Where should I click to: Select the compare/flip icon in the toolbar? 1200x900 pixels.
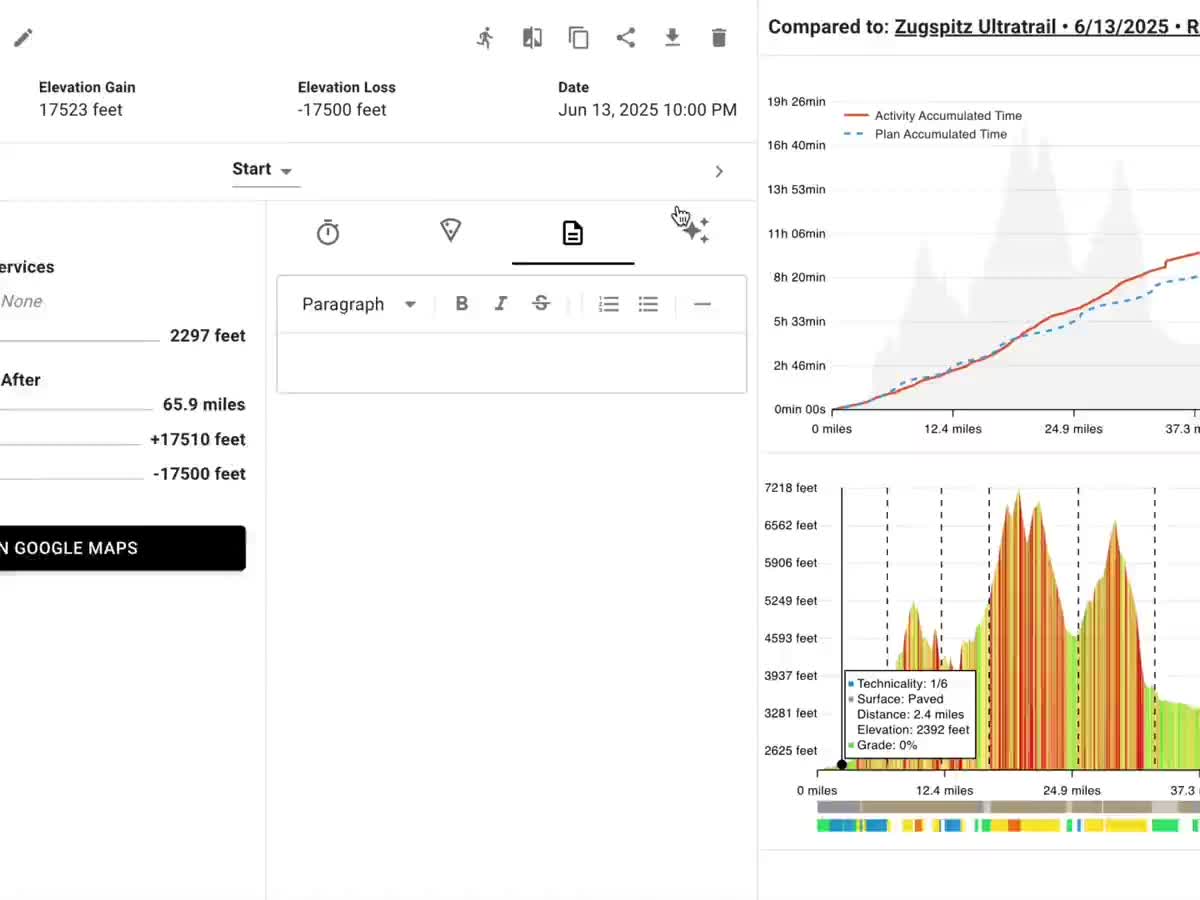click(x=532, y=37)
